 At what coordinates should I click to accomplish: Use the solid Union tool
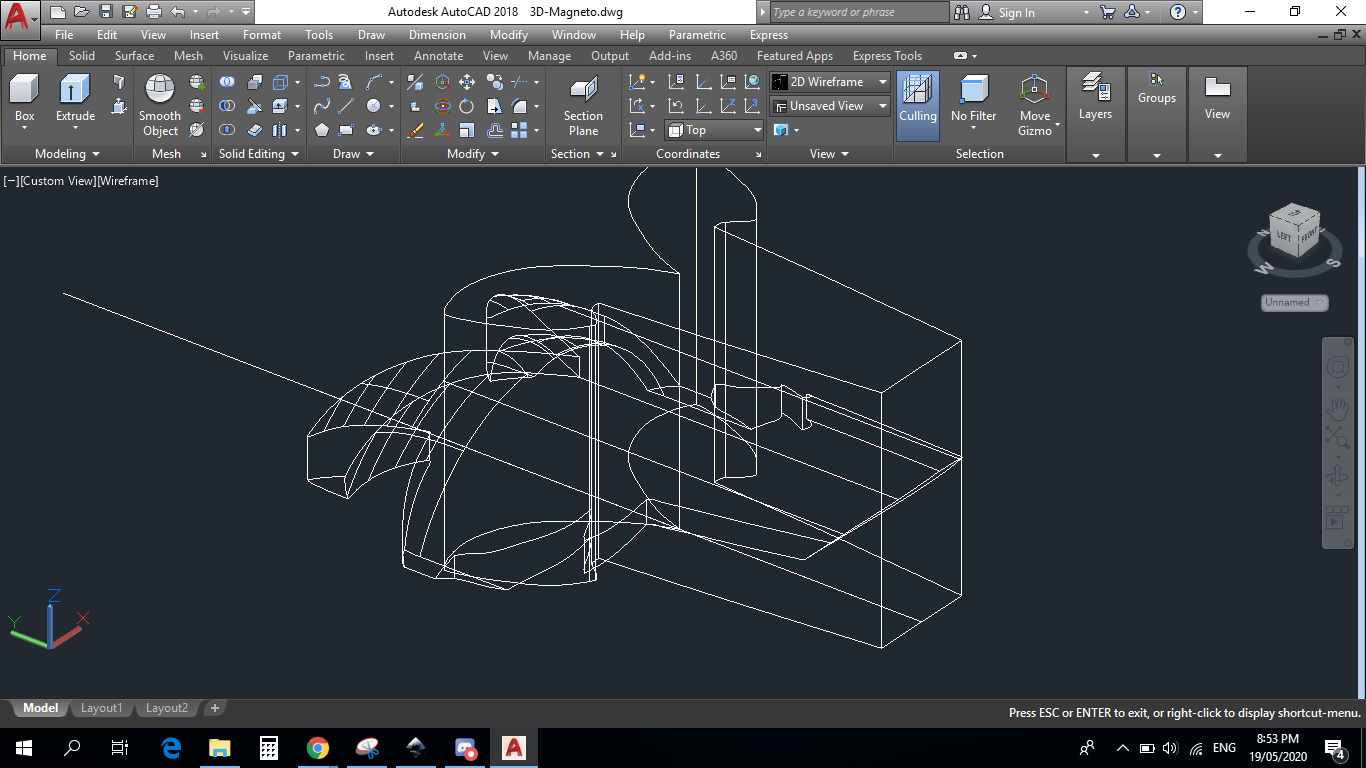coord(228,82)
